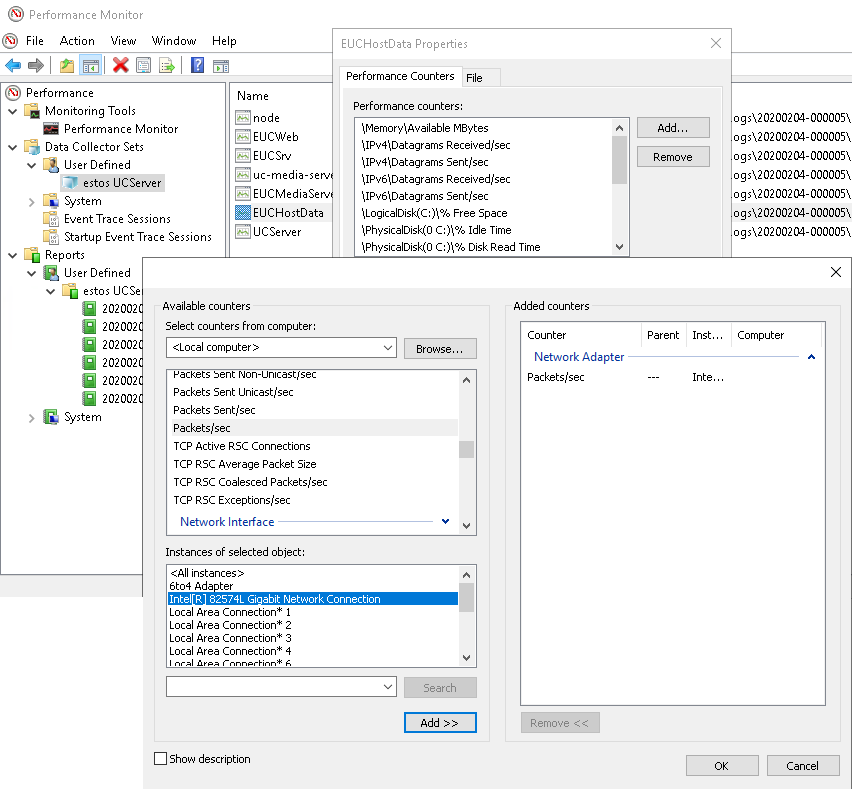Viewport: 852px width, 789px height.
Task: Click the red X Delete toolbar icon
Action: click(x=120, y=65)
